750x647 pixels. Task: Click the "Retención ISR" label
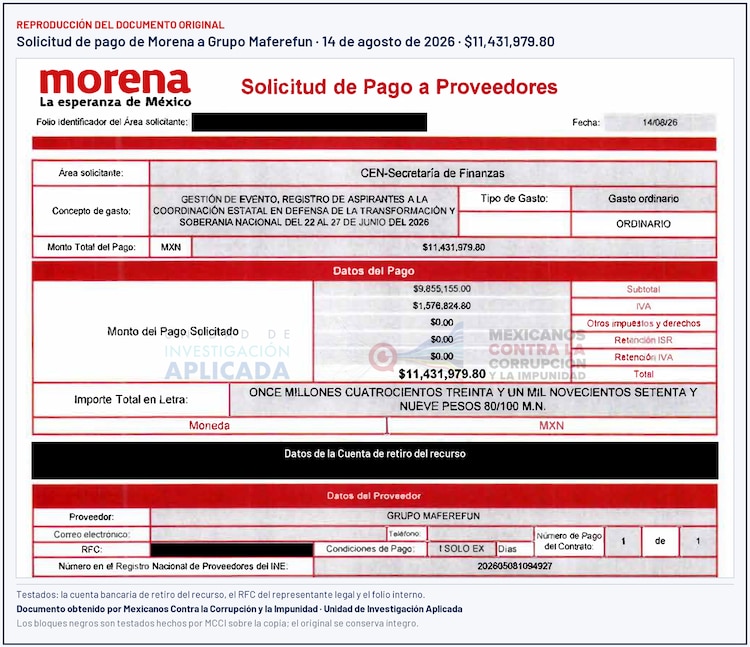(x=643, y=340)
